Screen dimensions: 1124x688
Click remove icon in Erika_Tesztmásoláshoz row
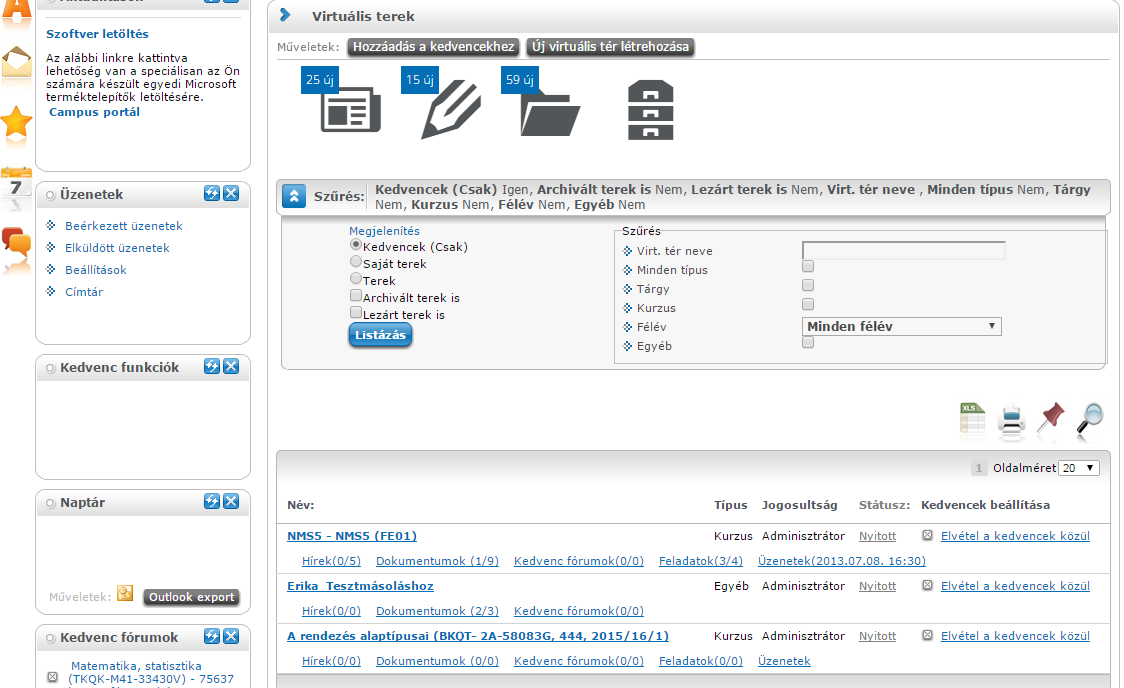tap(928, 586)
